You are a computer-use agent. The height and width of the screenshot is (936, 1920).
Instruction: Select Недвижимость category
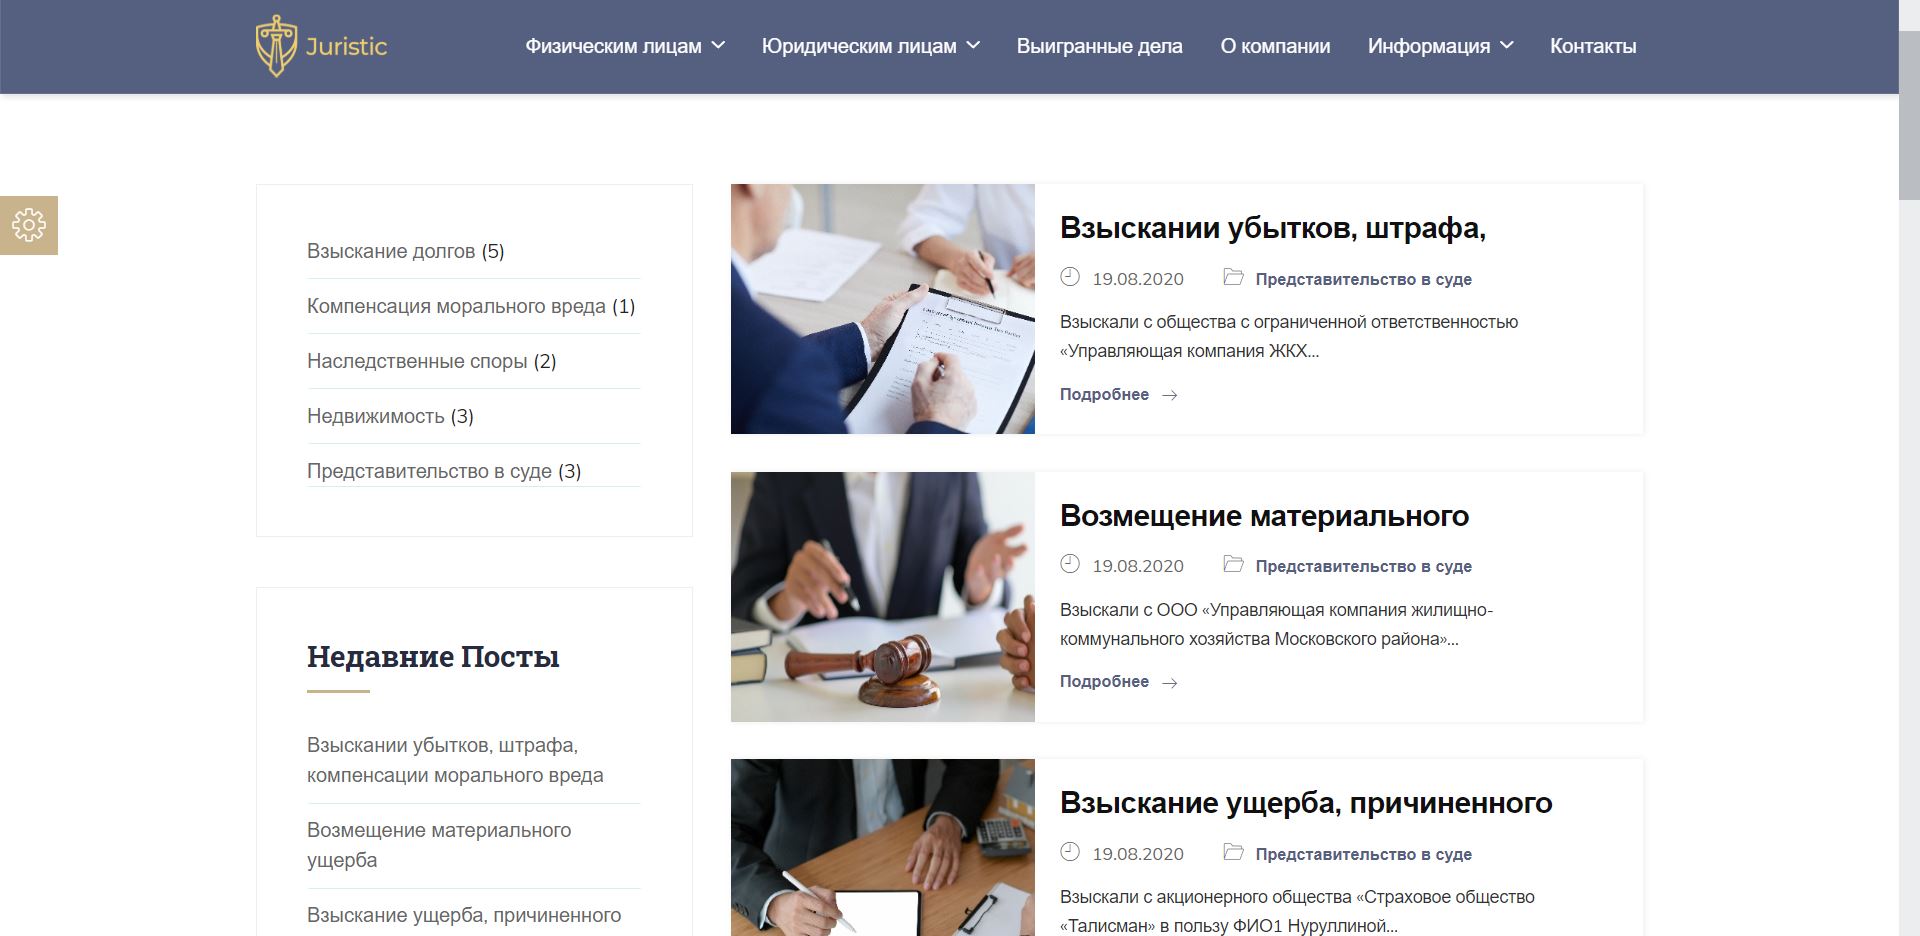pyautogui.click(x=376, y=416)
